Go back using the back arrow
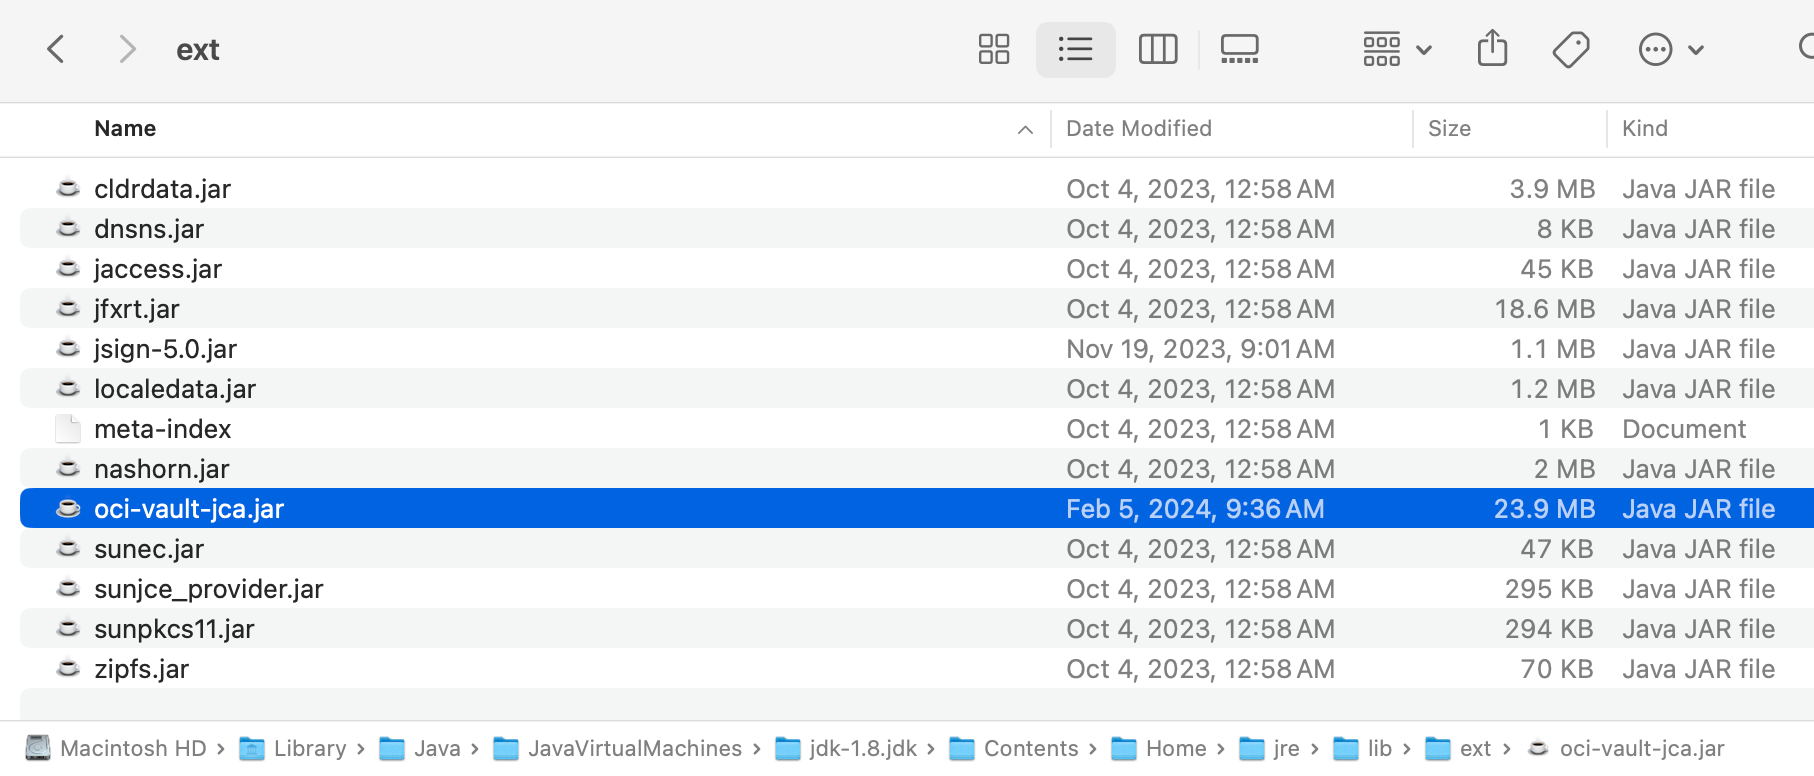Viewport: 1814px width, 776px height. [x=56, y=49]
